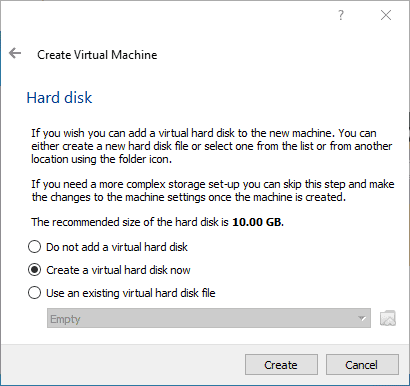Close the Create Virtual Machine dialog

386,15
